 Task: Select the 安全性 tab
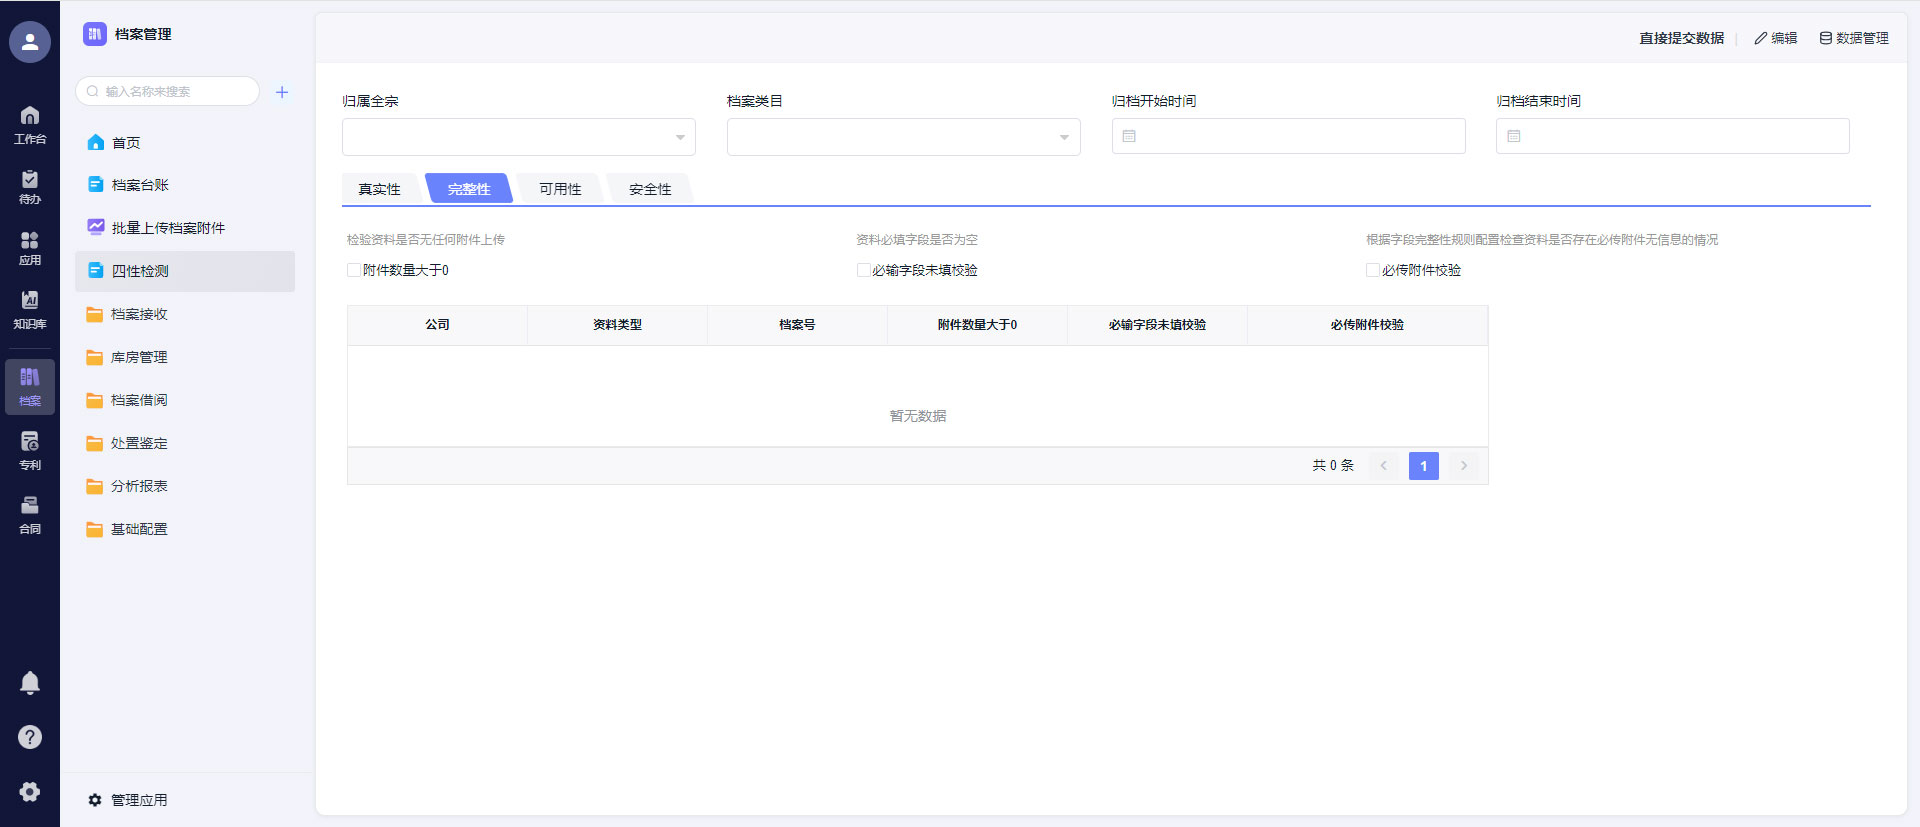point(650,189)
